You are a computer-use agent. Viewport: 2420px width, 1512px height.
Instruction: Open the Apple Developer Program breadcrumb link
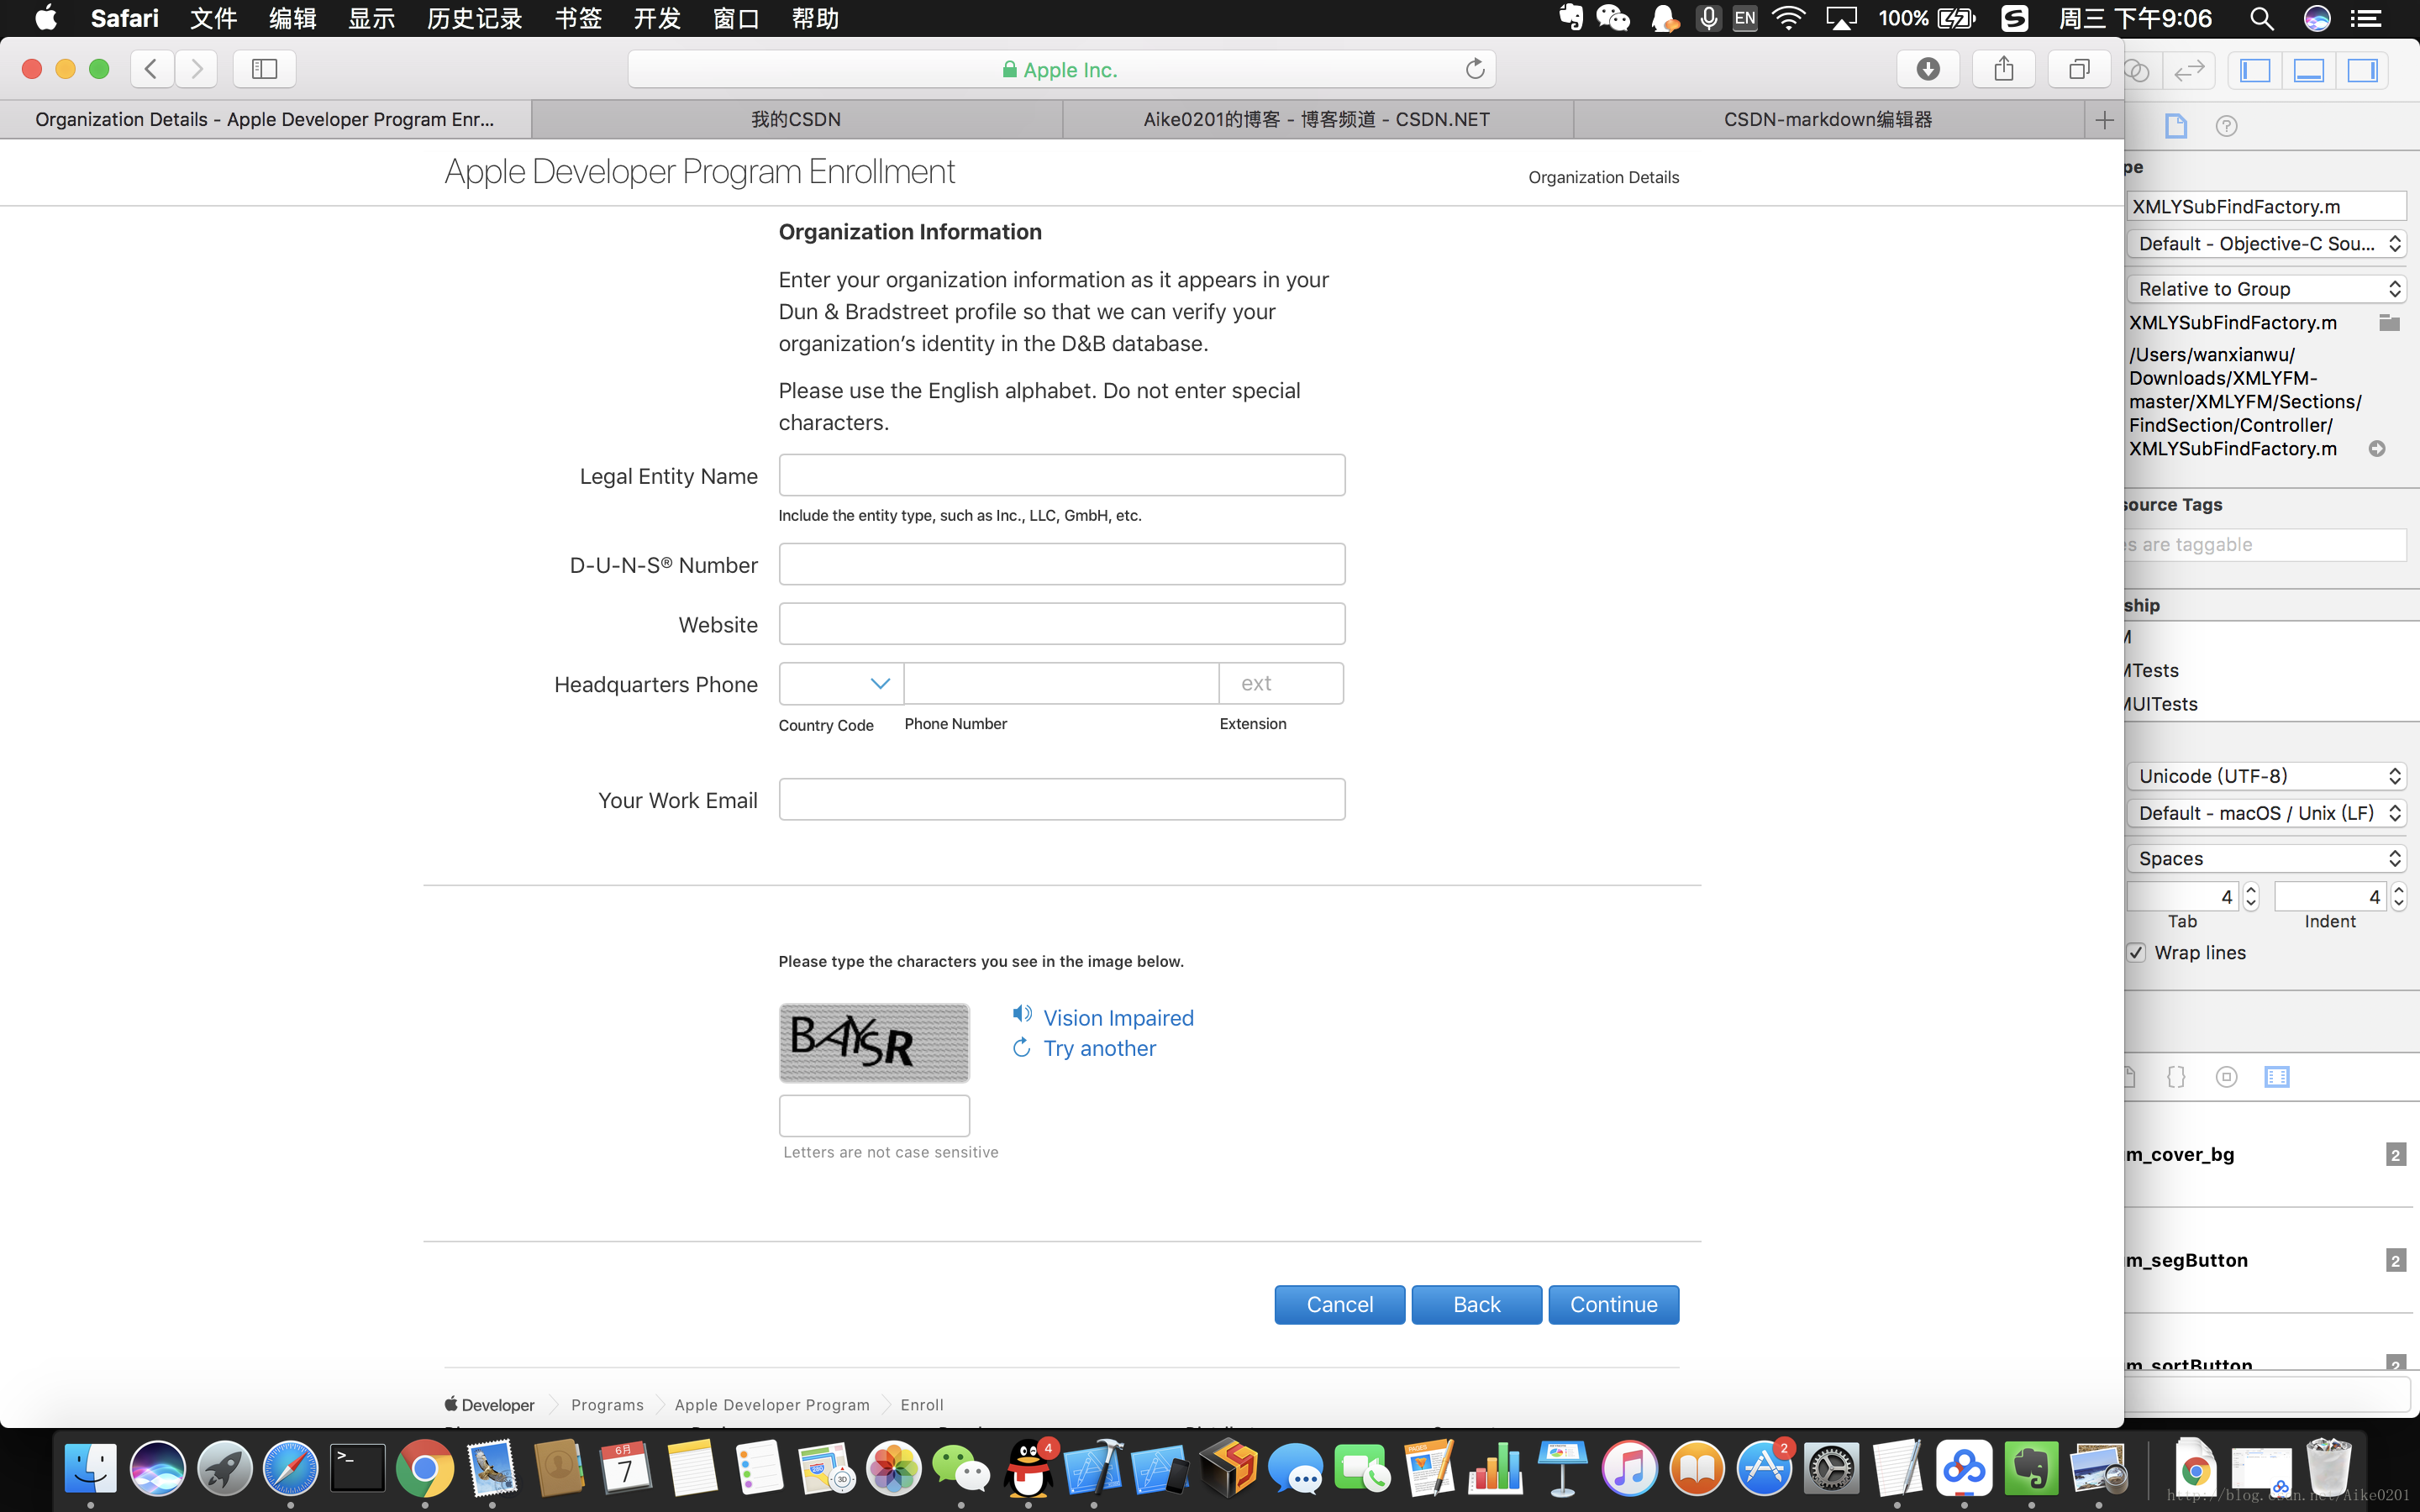tap(772, 1404)
